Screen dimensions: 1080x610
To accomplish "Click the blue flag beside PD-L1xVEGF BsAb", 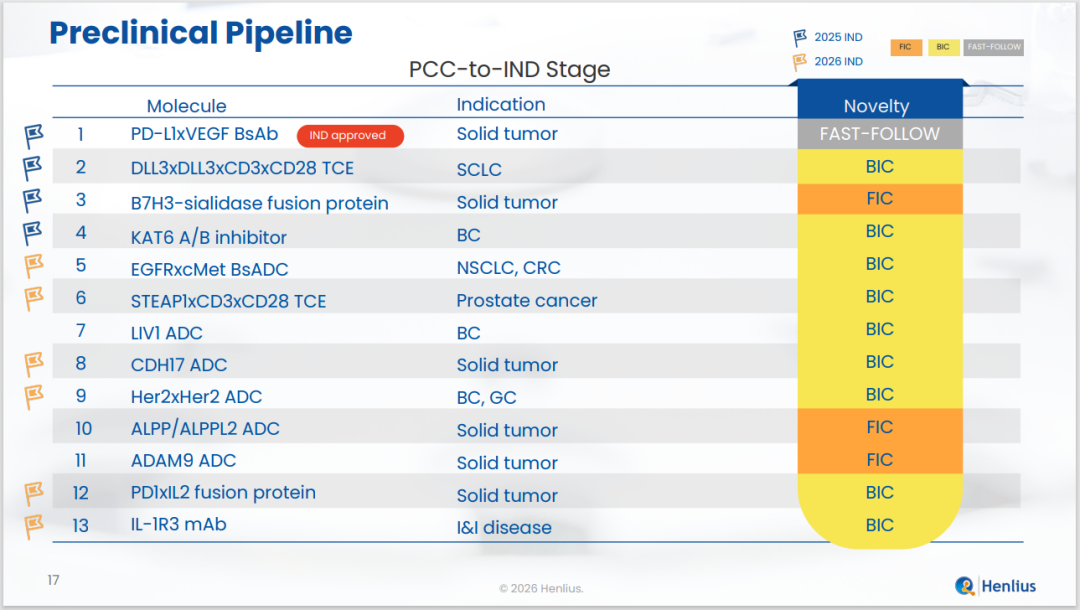I will point(34,137).
